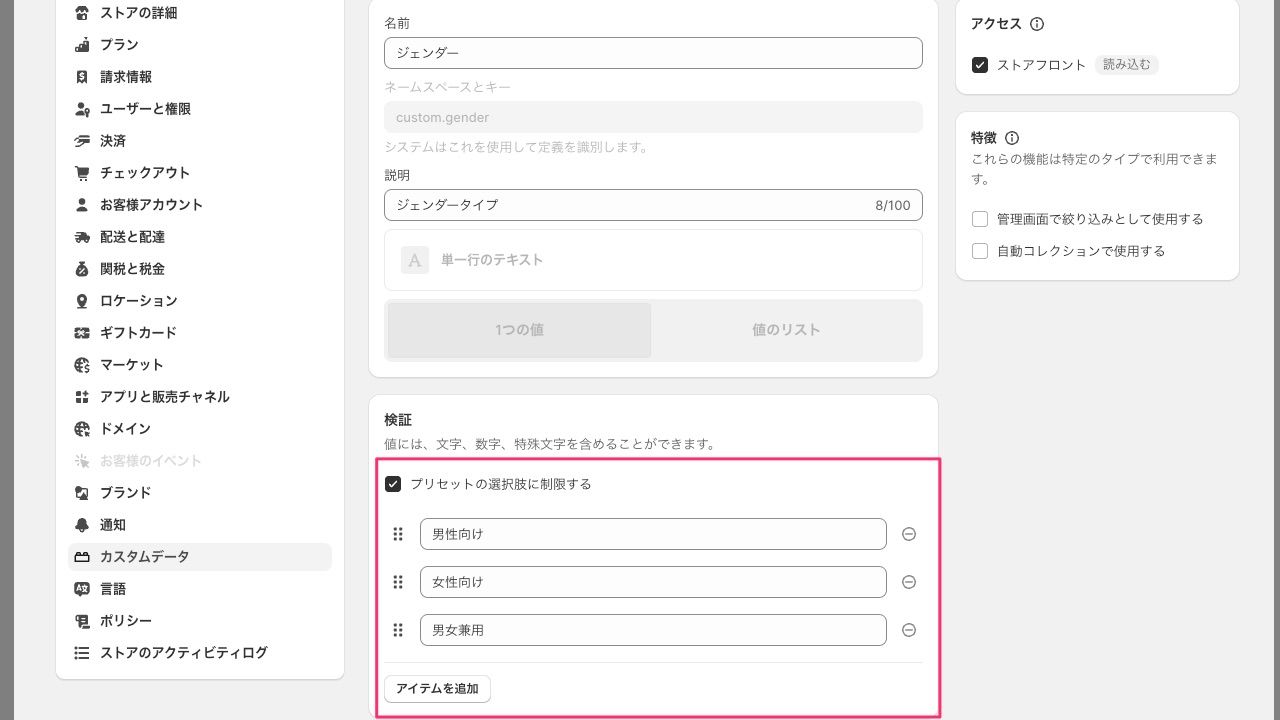Click the 決済 payments icon
This screenshot has height=720, width=1280.
click(82, 141)
